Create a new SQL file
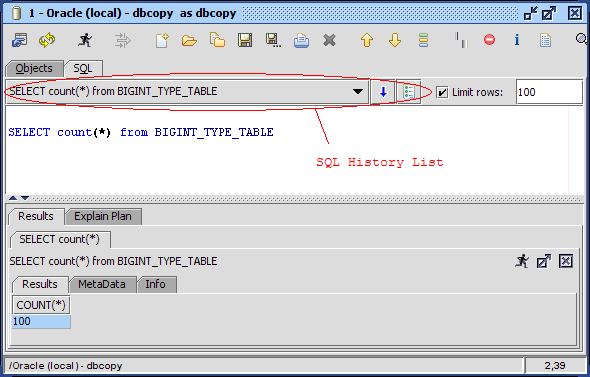This screenshot has width=590, height=377. pos(162,40)
